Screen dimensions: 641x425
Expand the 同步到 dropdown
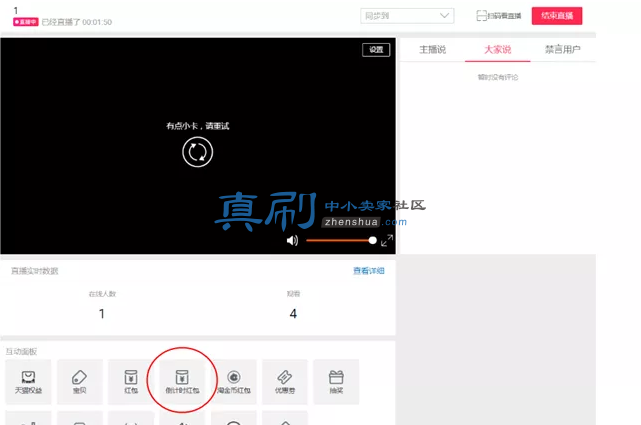pyautogui.click(x=407, y=16)
